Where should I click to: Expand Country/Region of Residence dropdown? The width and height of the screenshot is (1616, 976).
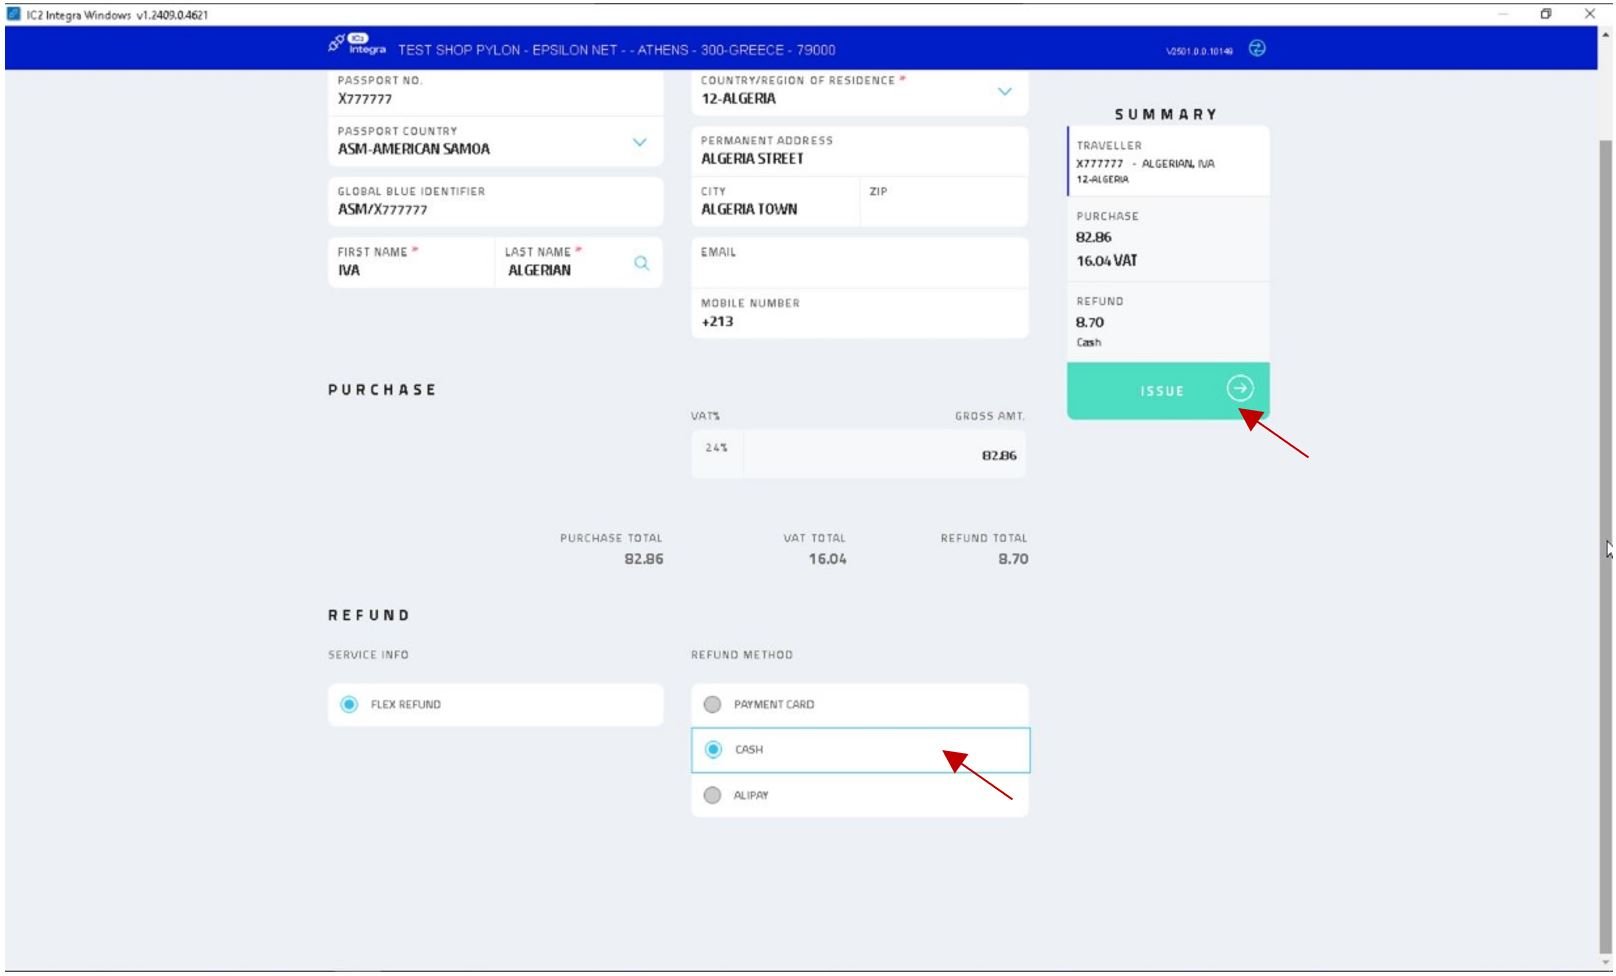point(1004,92)
